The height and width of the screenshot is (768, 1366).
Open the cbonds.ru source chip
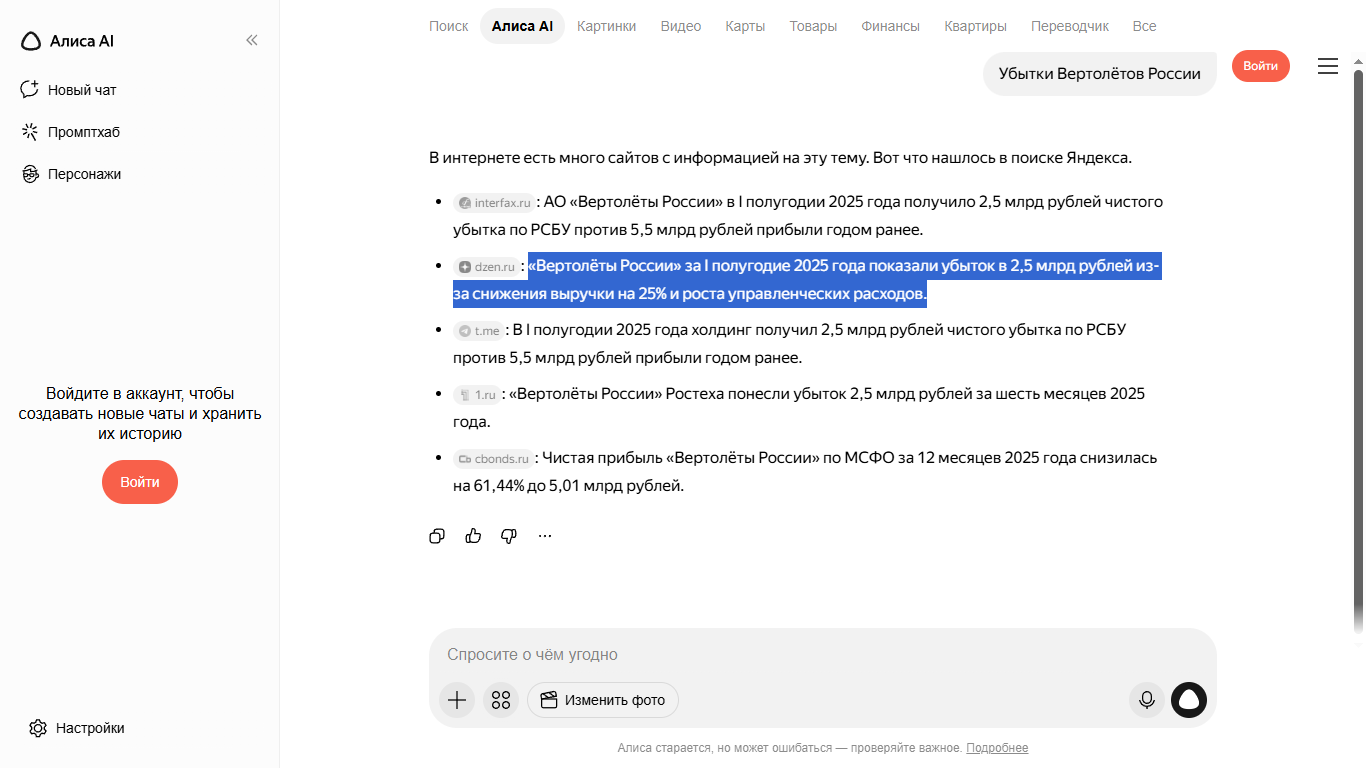click(493, 459)
